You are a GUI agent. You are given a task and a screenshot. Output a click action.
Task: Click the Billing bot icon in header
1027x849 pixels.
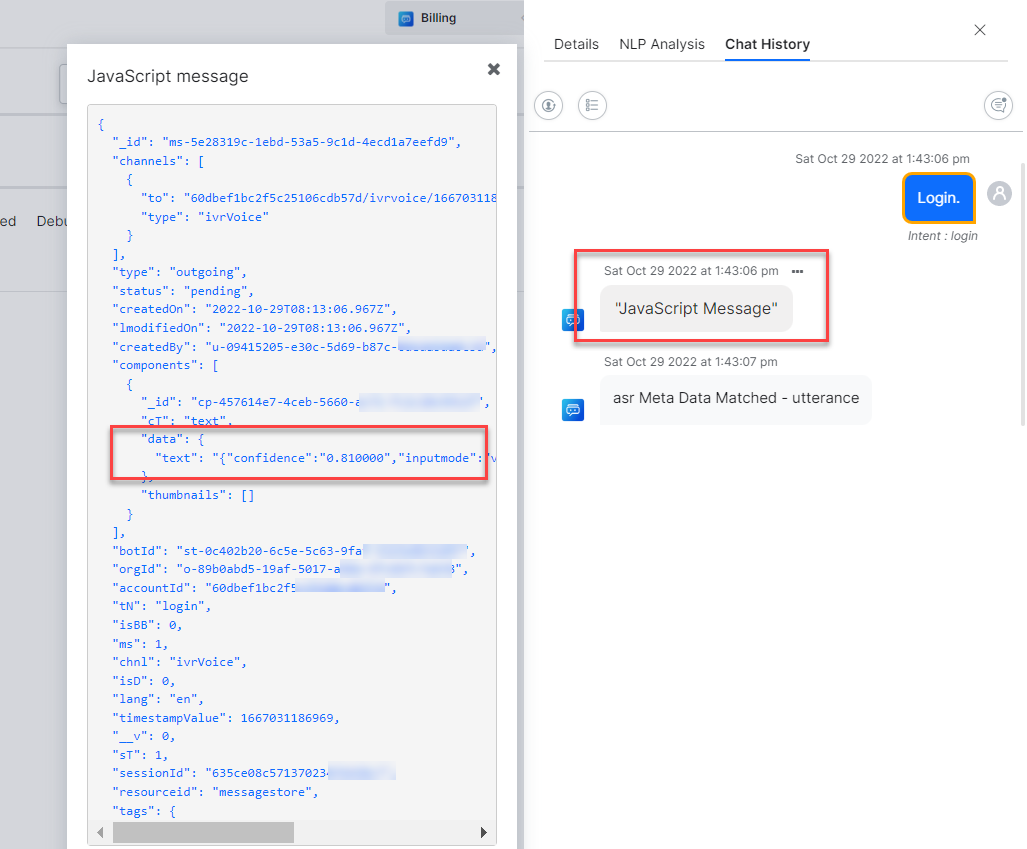[406, 18]
